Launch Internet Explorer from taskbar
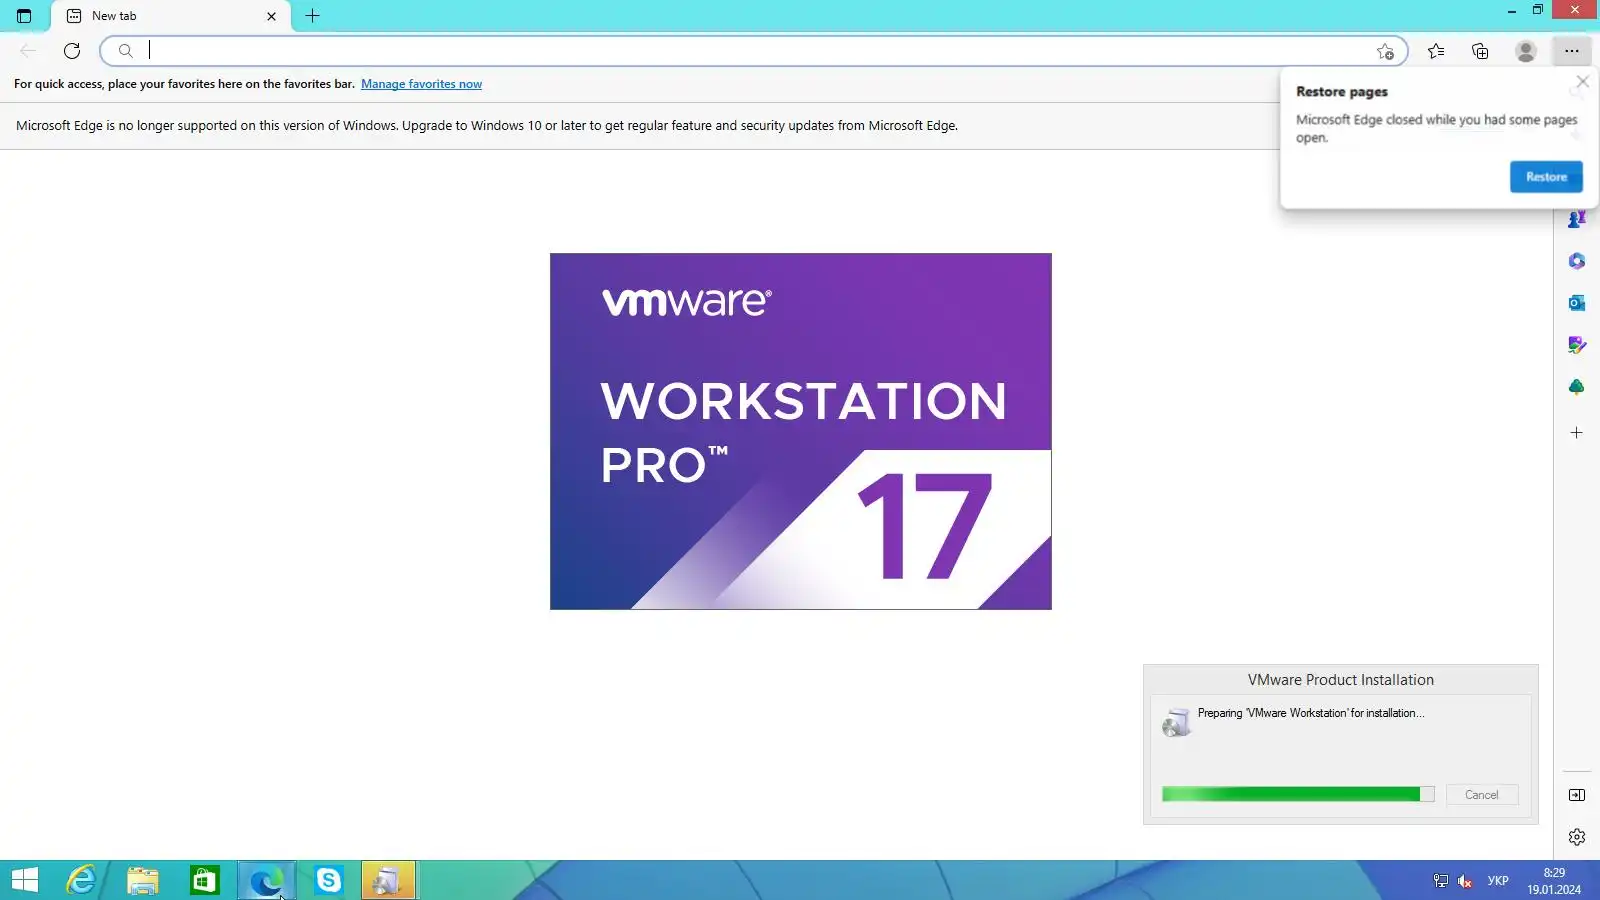 [81, 880]
